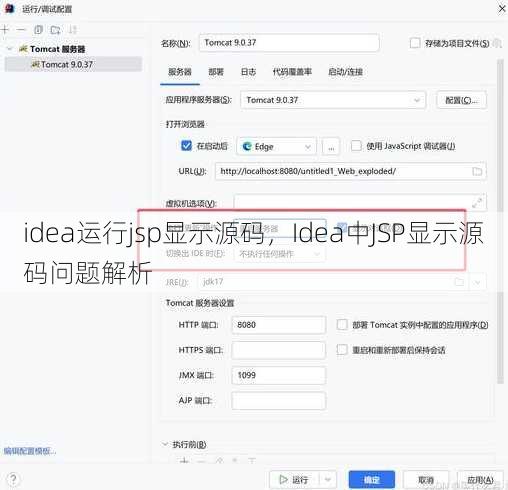
Task: Click the Configure button for application server
Action: tap(461, 100)
